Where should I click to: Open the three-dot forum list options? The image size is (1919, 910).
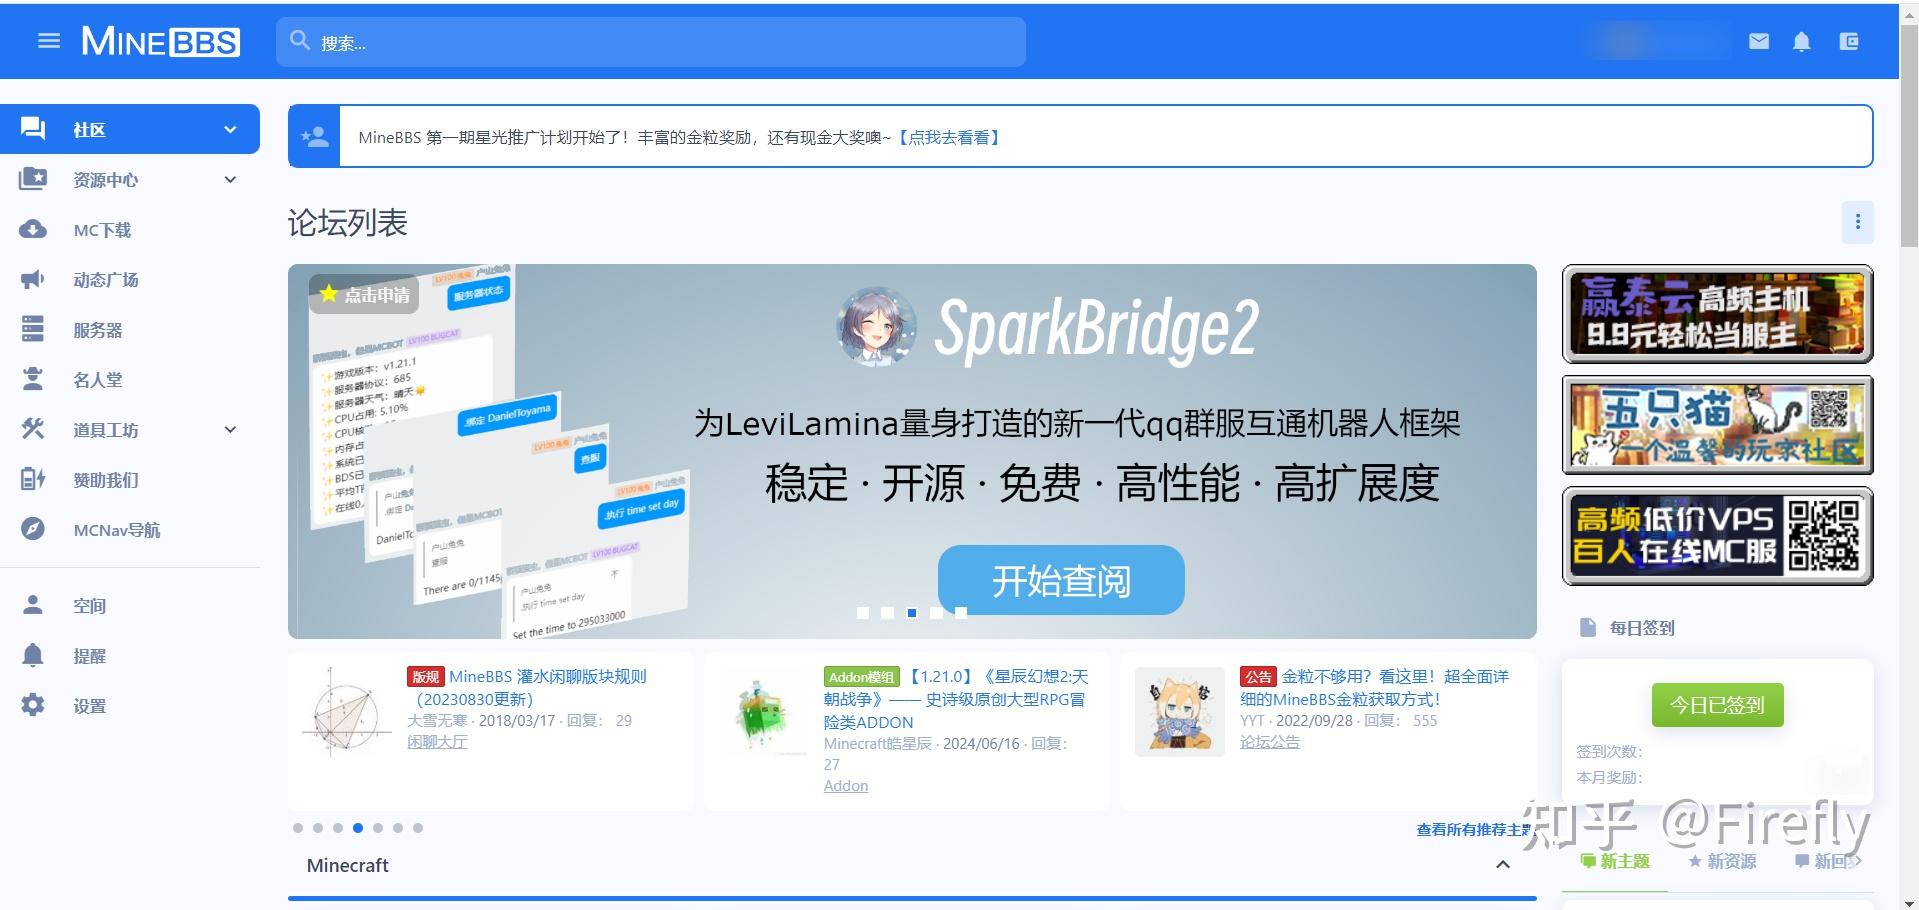(x=1858, y=222)
